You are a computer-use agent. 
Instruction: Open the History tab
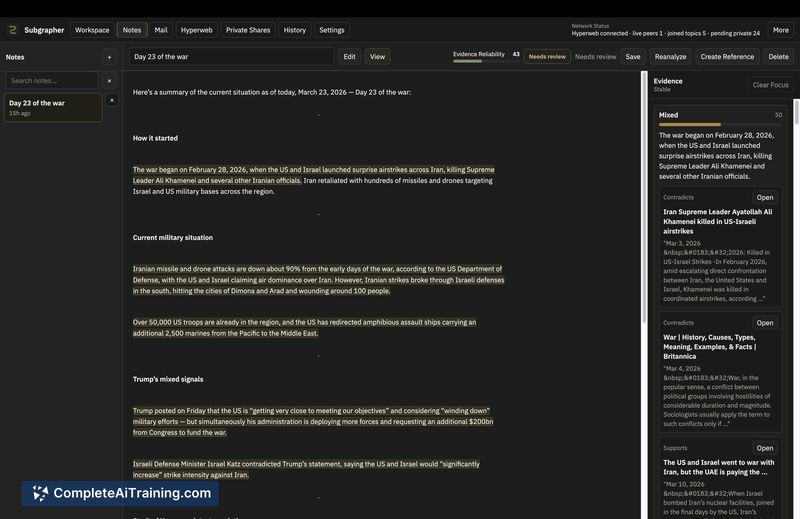click(x=294, y=30)
